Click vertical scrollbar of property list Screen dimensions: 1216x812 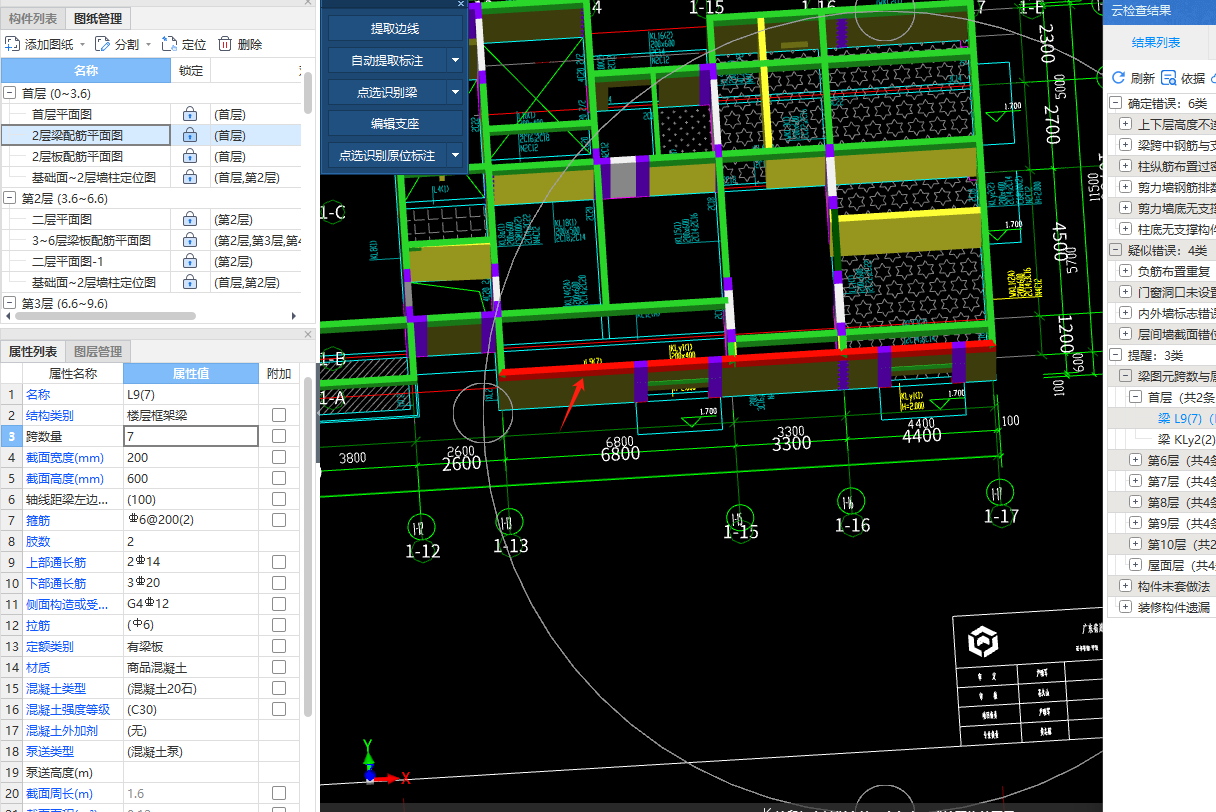click(x=309, y=545)
